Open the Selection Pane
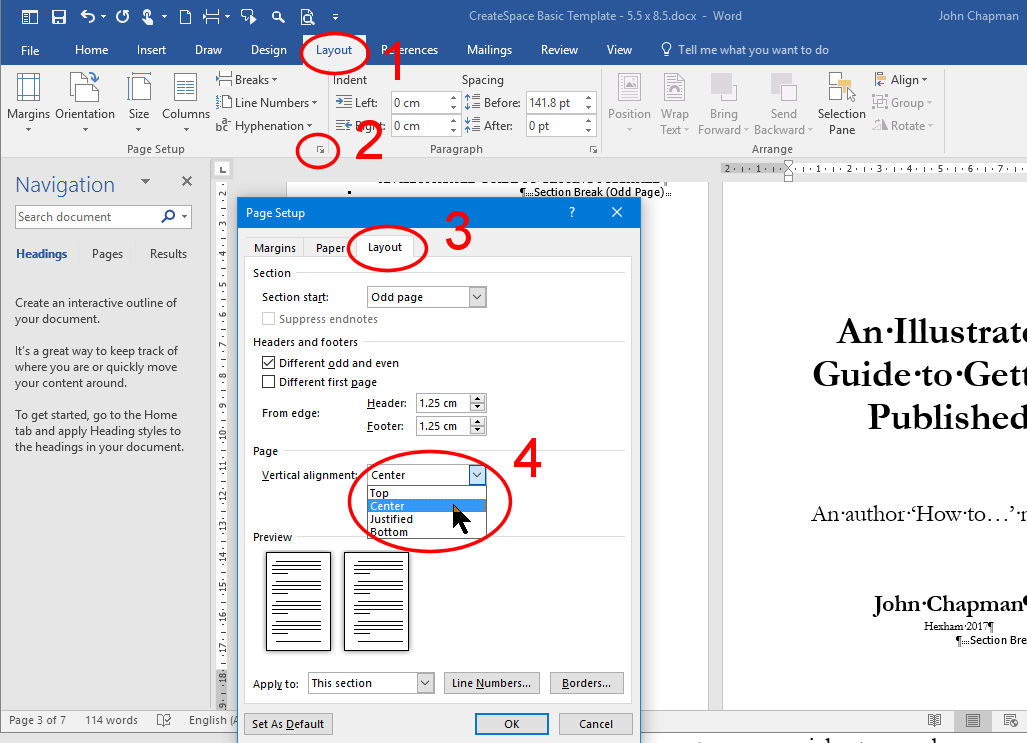 [x=841, y=102]
